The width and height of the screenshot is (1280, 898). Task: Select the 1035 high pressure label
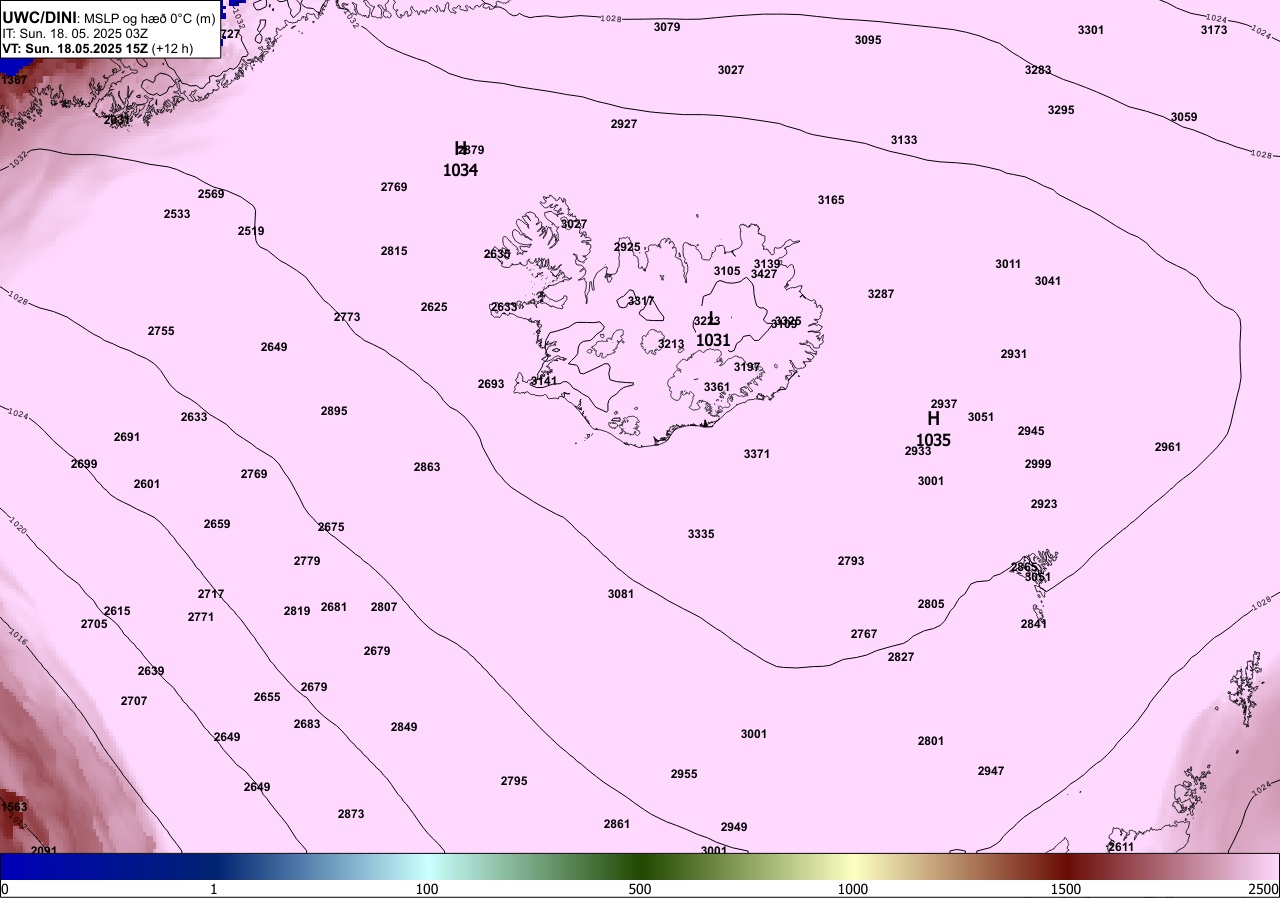point(933,440)
